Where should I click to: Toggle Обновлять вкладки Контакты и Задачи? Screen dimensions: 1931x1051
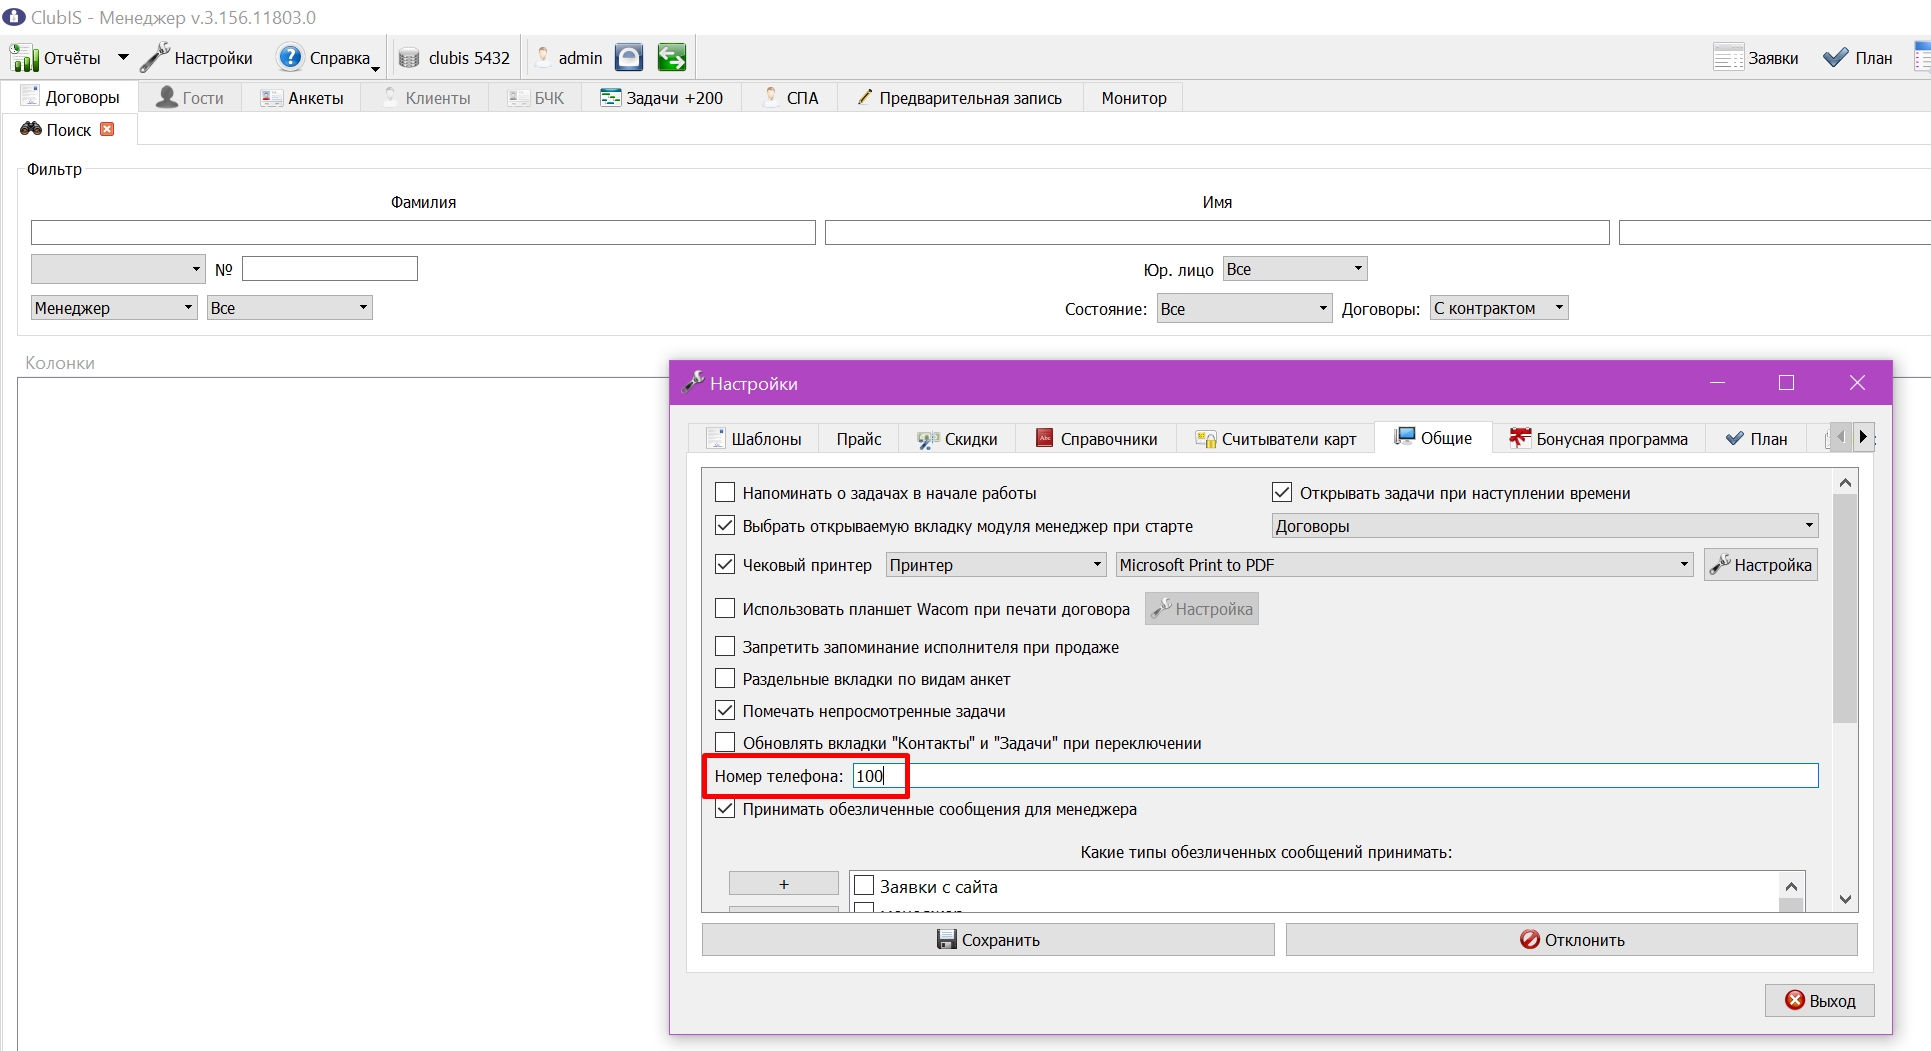[x=726, y=743]
